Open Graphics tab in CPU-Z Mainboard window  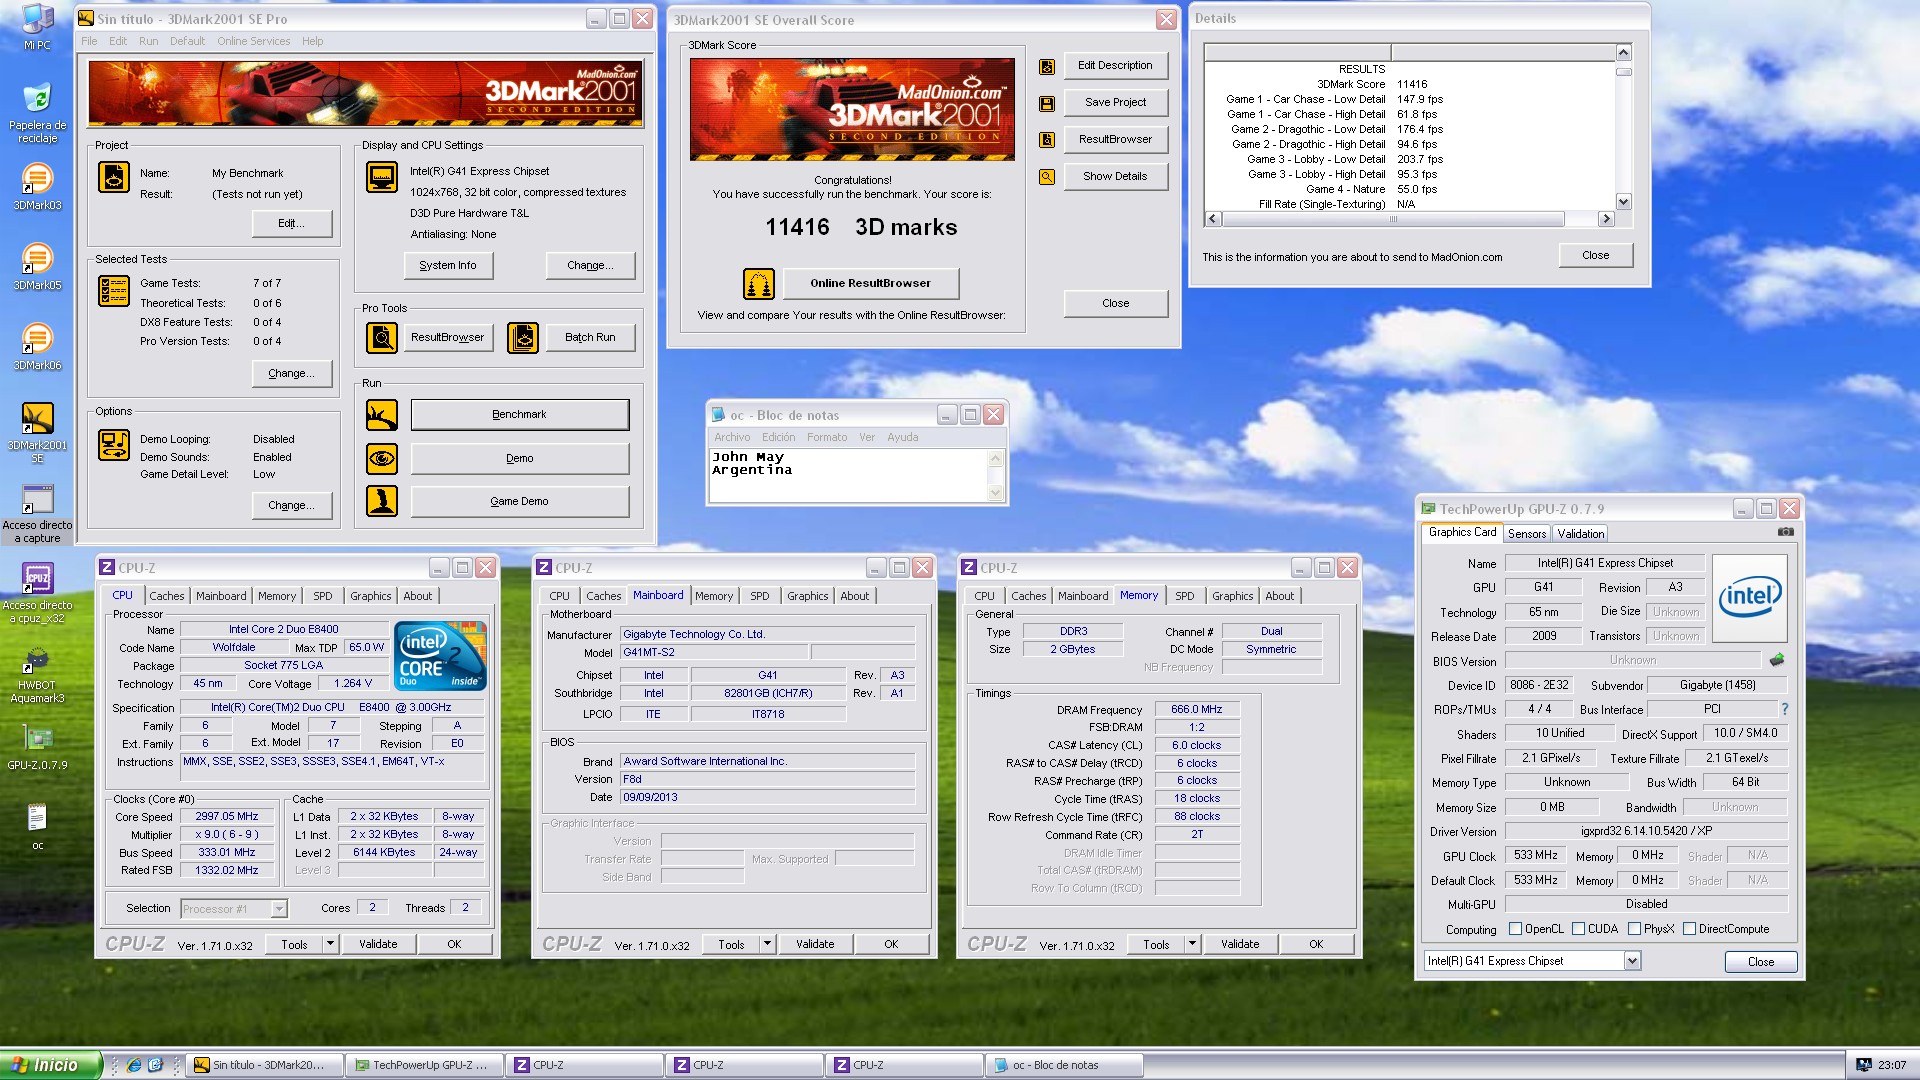[808, 596]
